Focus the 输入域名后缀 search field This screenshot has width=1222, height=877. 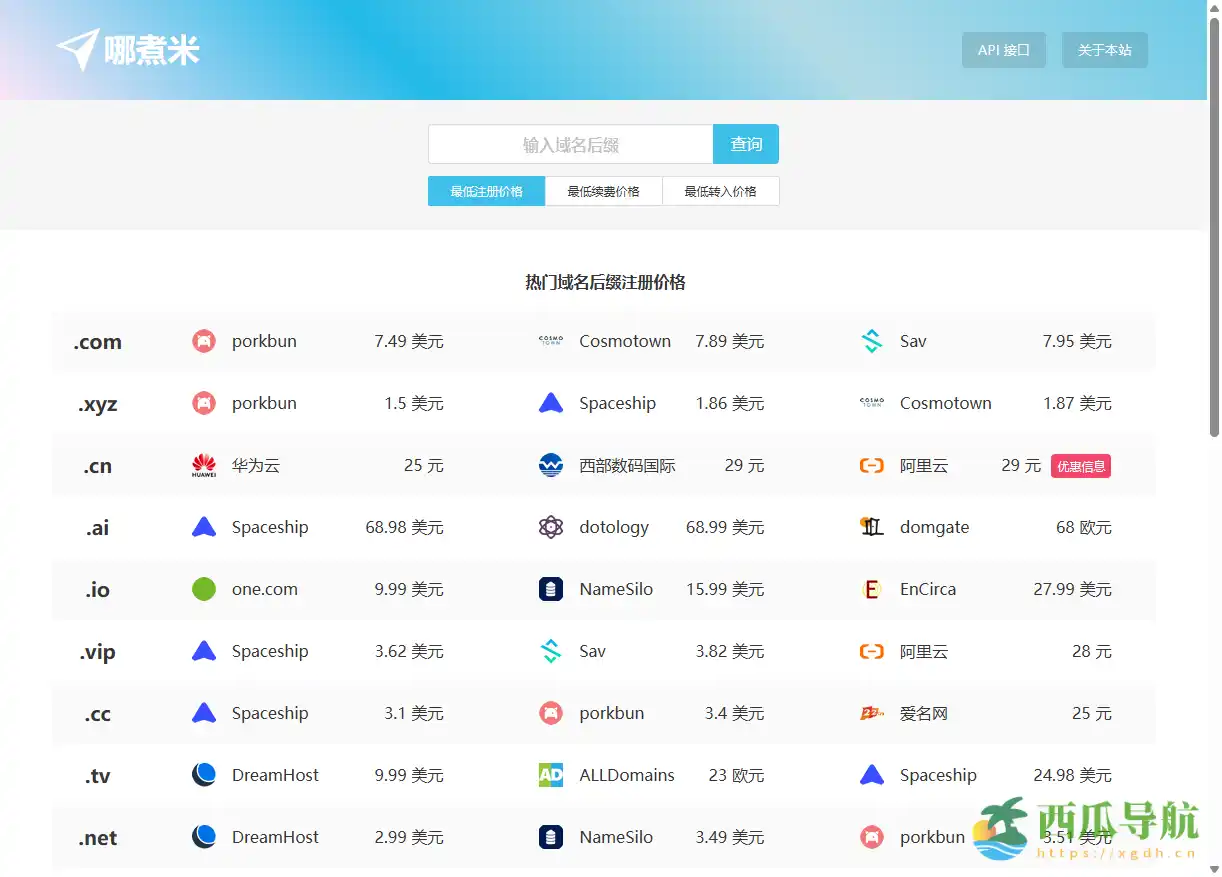pyautogui.click(x=570, y=145)
